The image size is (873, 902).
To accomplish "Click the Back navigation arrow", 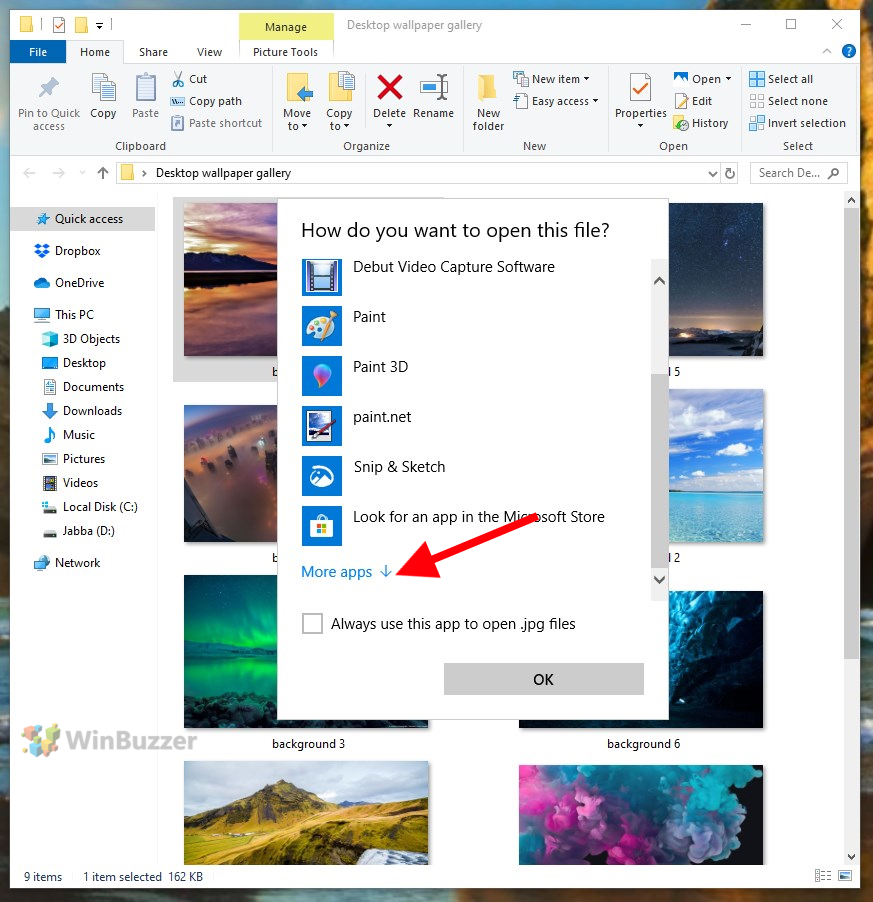I will pyautogui.click(x=29, y=173).
